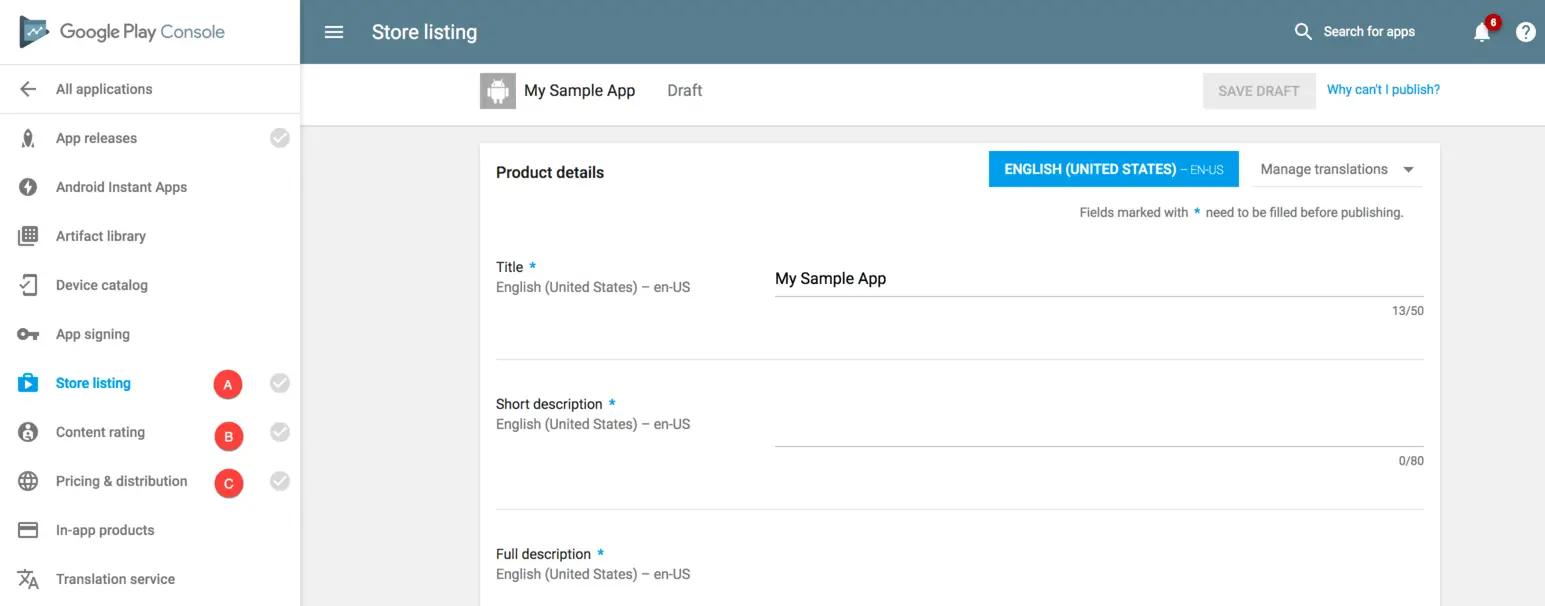Image resolution: width=1545 pixels, height=606 pixels.
Task: Focus the Title field containing My Sample App
Action: point(1098,279)
